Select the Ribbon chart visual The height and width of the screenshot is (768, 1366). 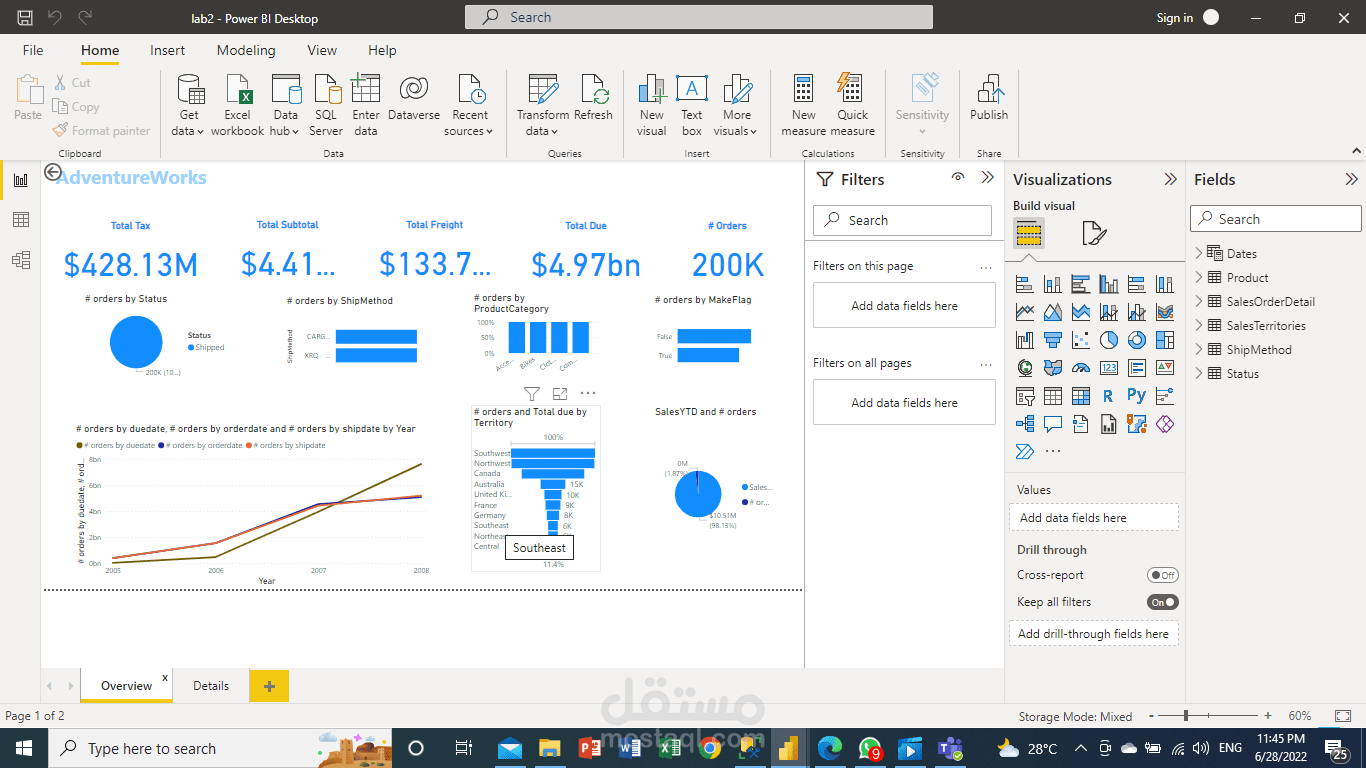[x=1165, y=312]
